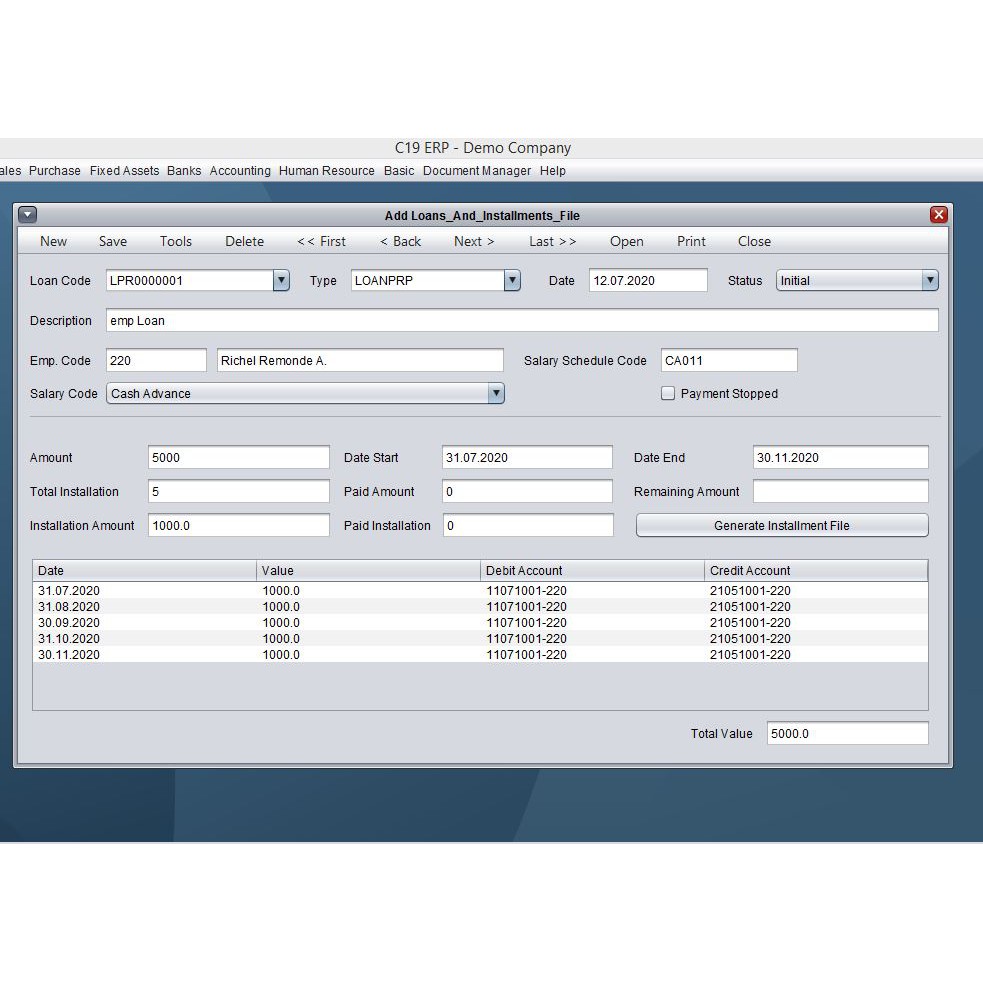Click the Description field with emp Loan

[522, 320]
